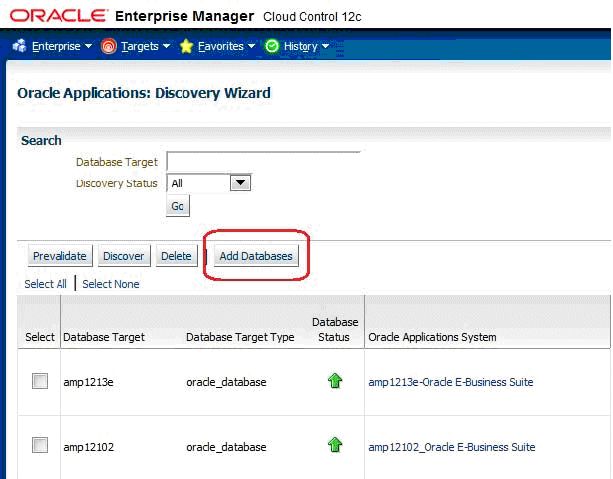Click the Delete button
This screenshot has width=613, height=479.
coord(176,256)
